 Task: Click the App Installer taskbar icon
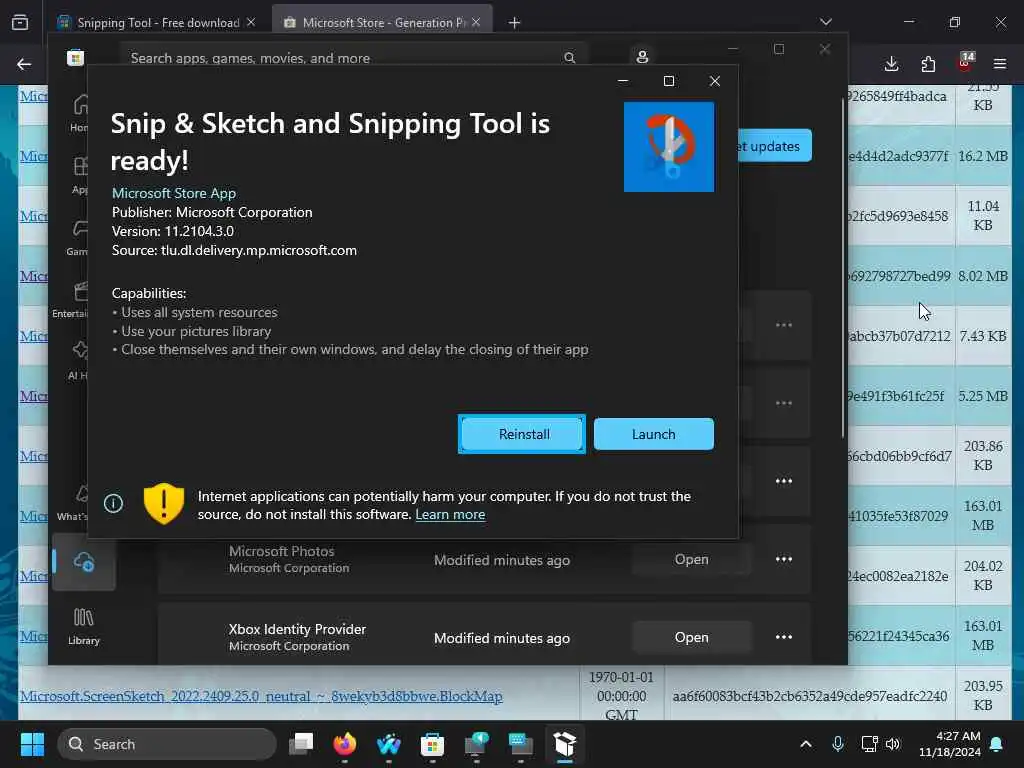564,744
